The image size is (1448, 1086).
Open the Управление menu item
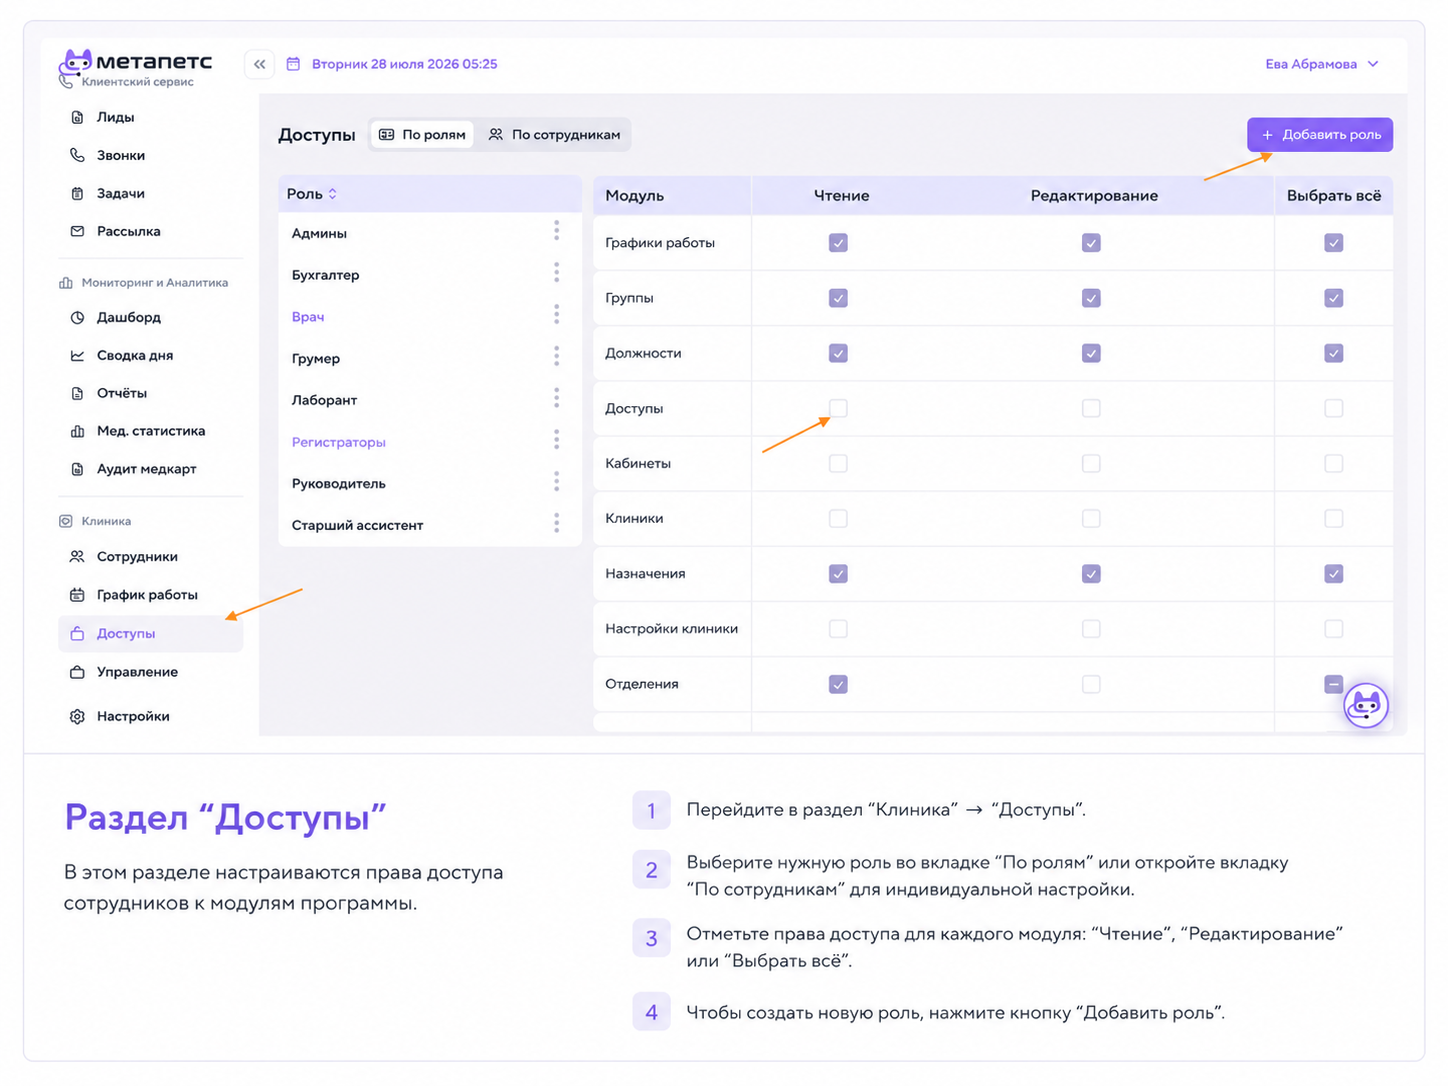pos(150,672)
